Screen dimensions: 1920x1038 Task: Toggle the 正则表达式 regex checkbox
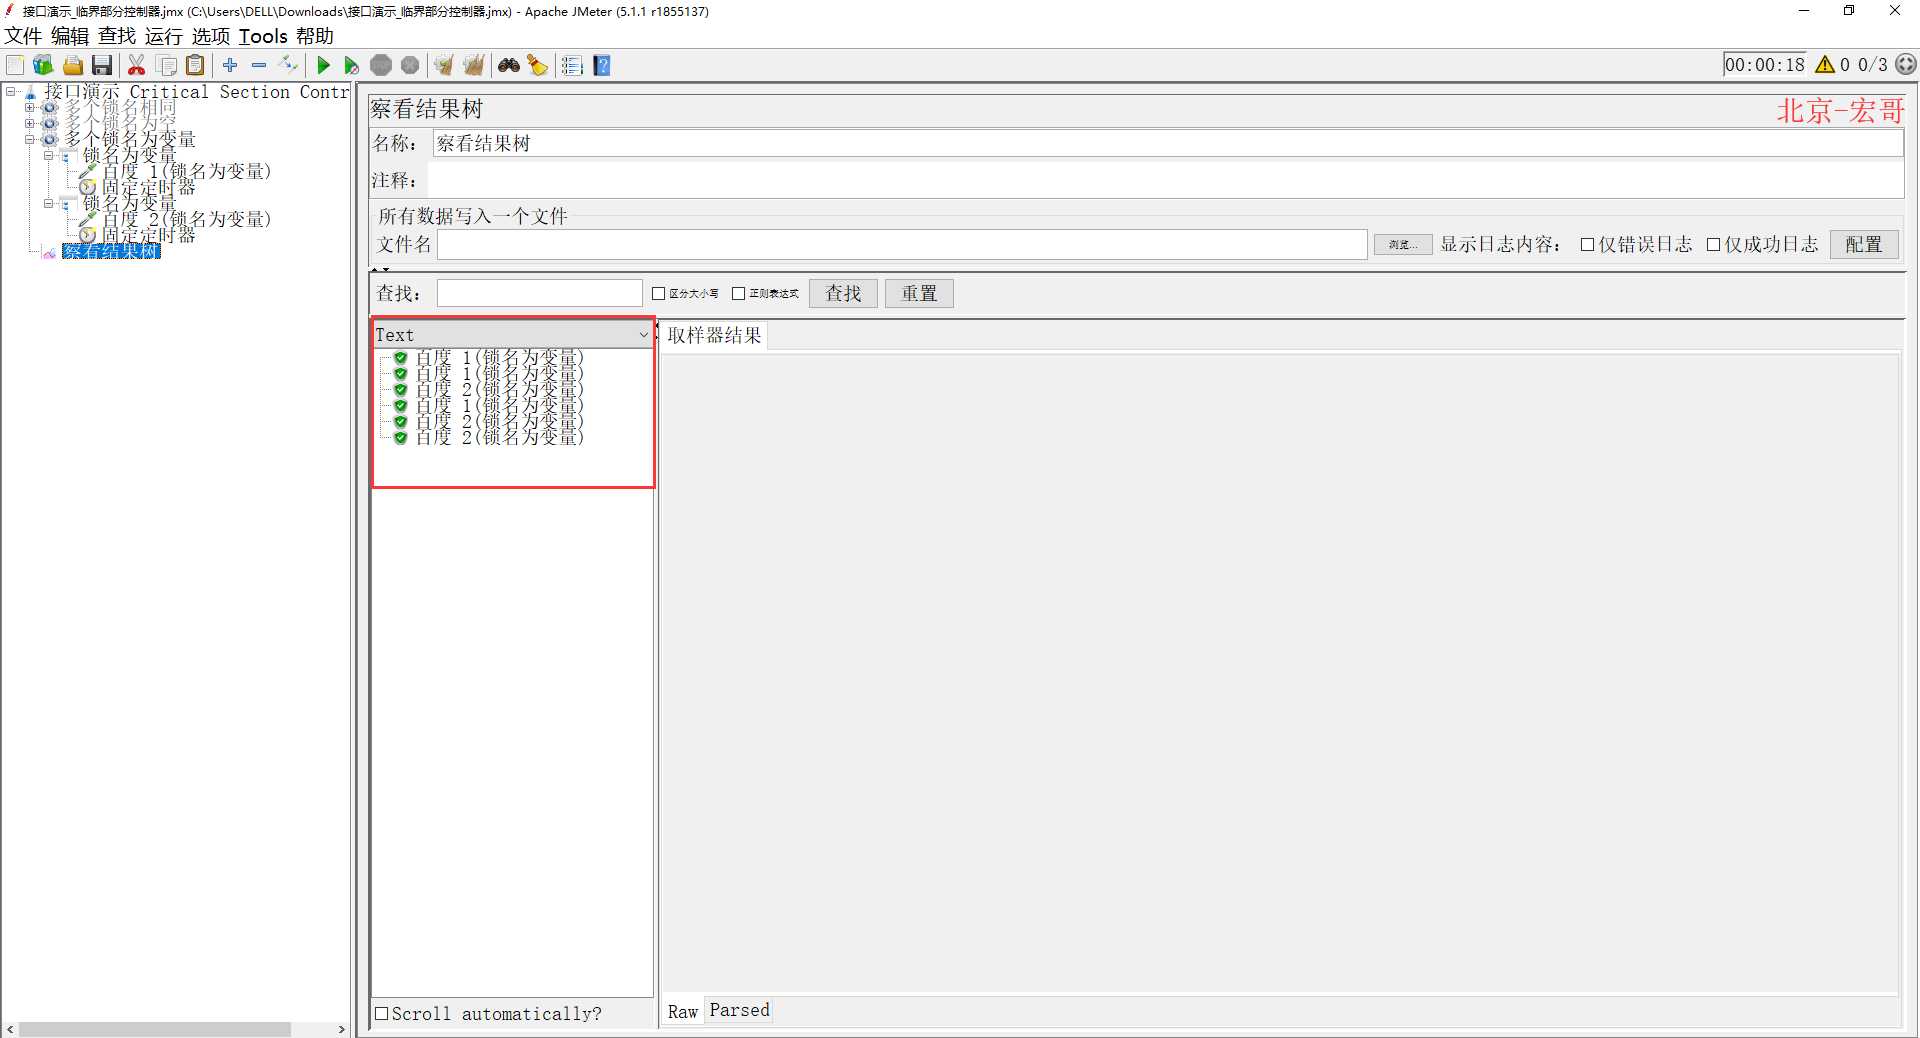coord(738,293)
